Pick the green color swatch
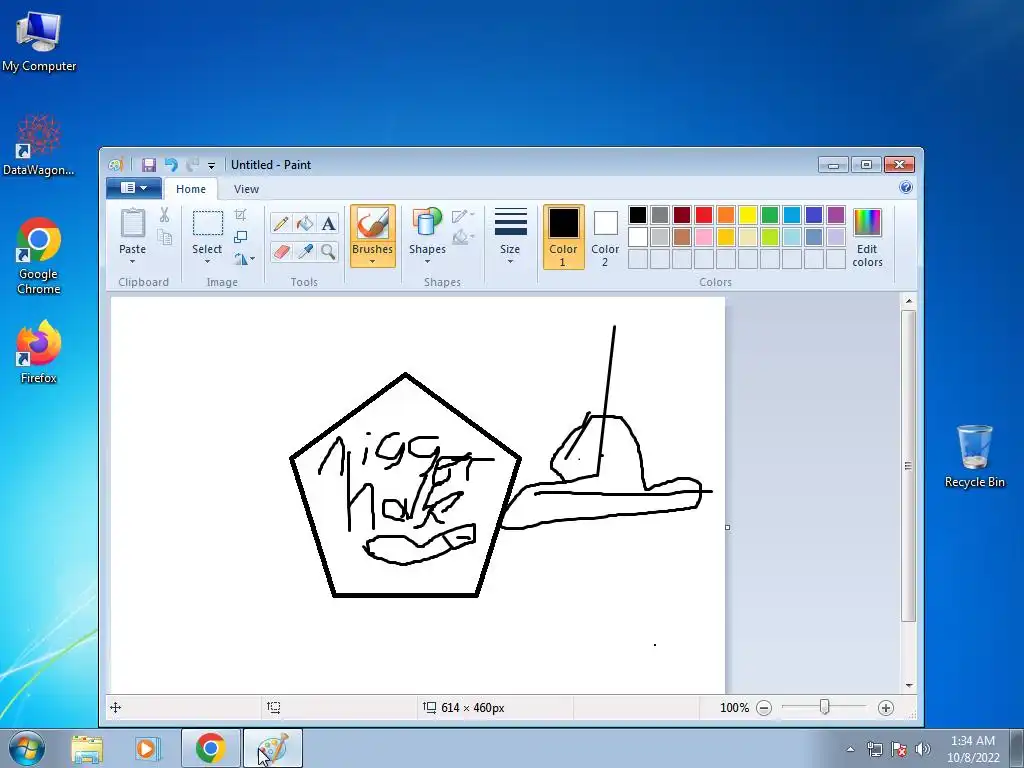Image resolution: width=1024 pixels, height=768 pixels. tap(770, 215)
